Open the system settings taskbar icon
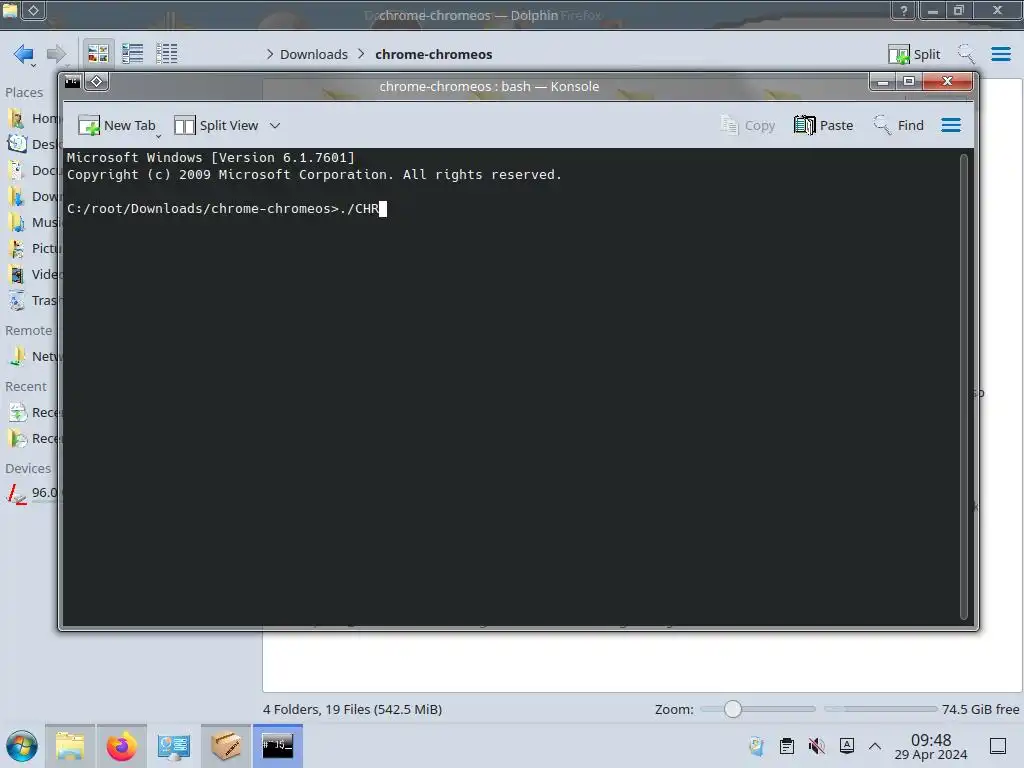This screenshot has width=1024, height=768. pos(174,746)
